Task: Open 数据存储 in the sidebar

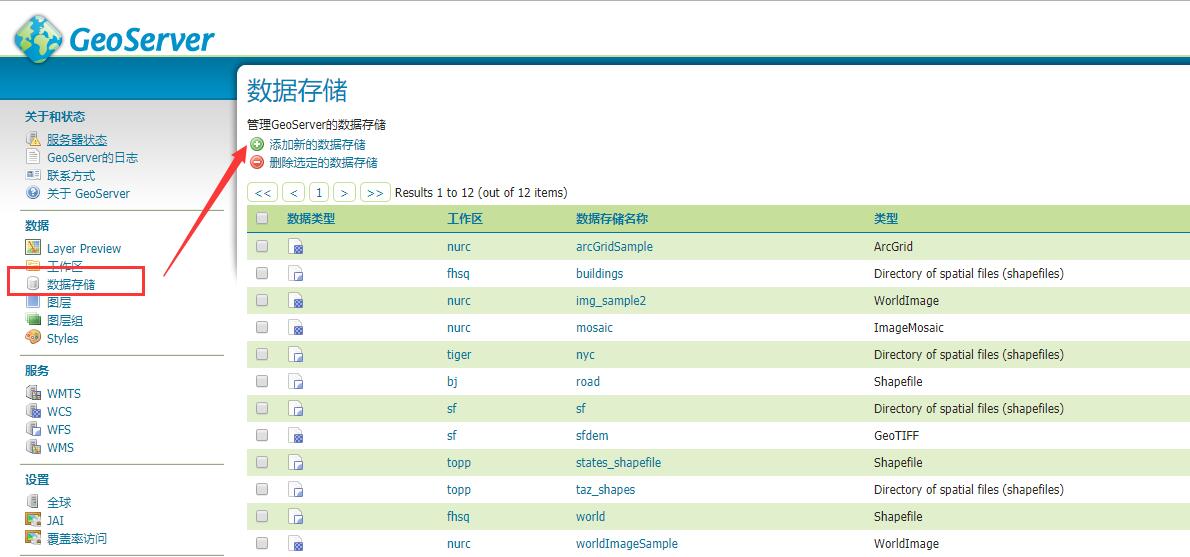Action: tap(71, 285)
